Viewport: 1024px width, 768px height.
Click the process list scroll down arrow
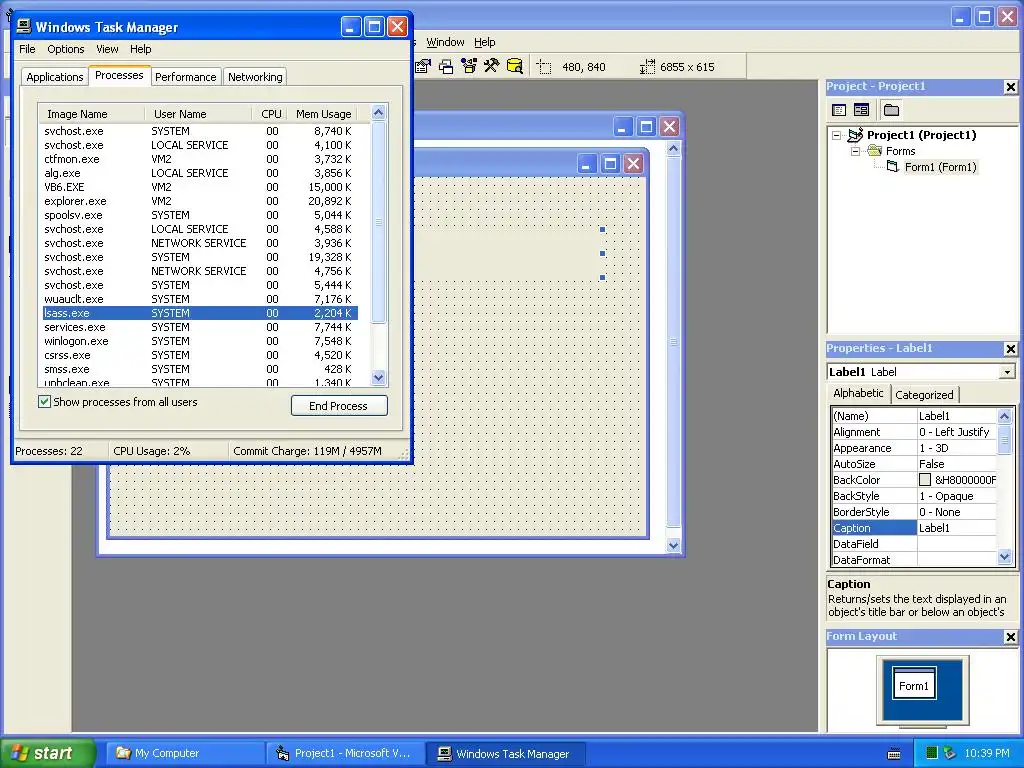point(379,377)
